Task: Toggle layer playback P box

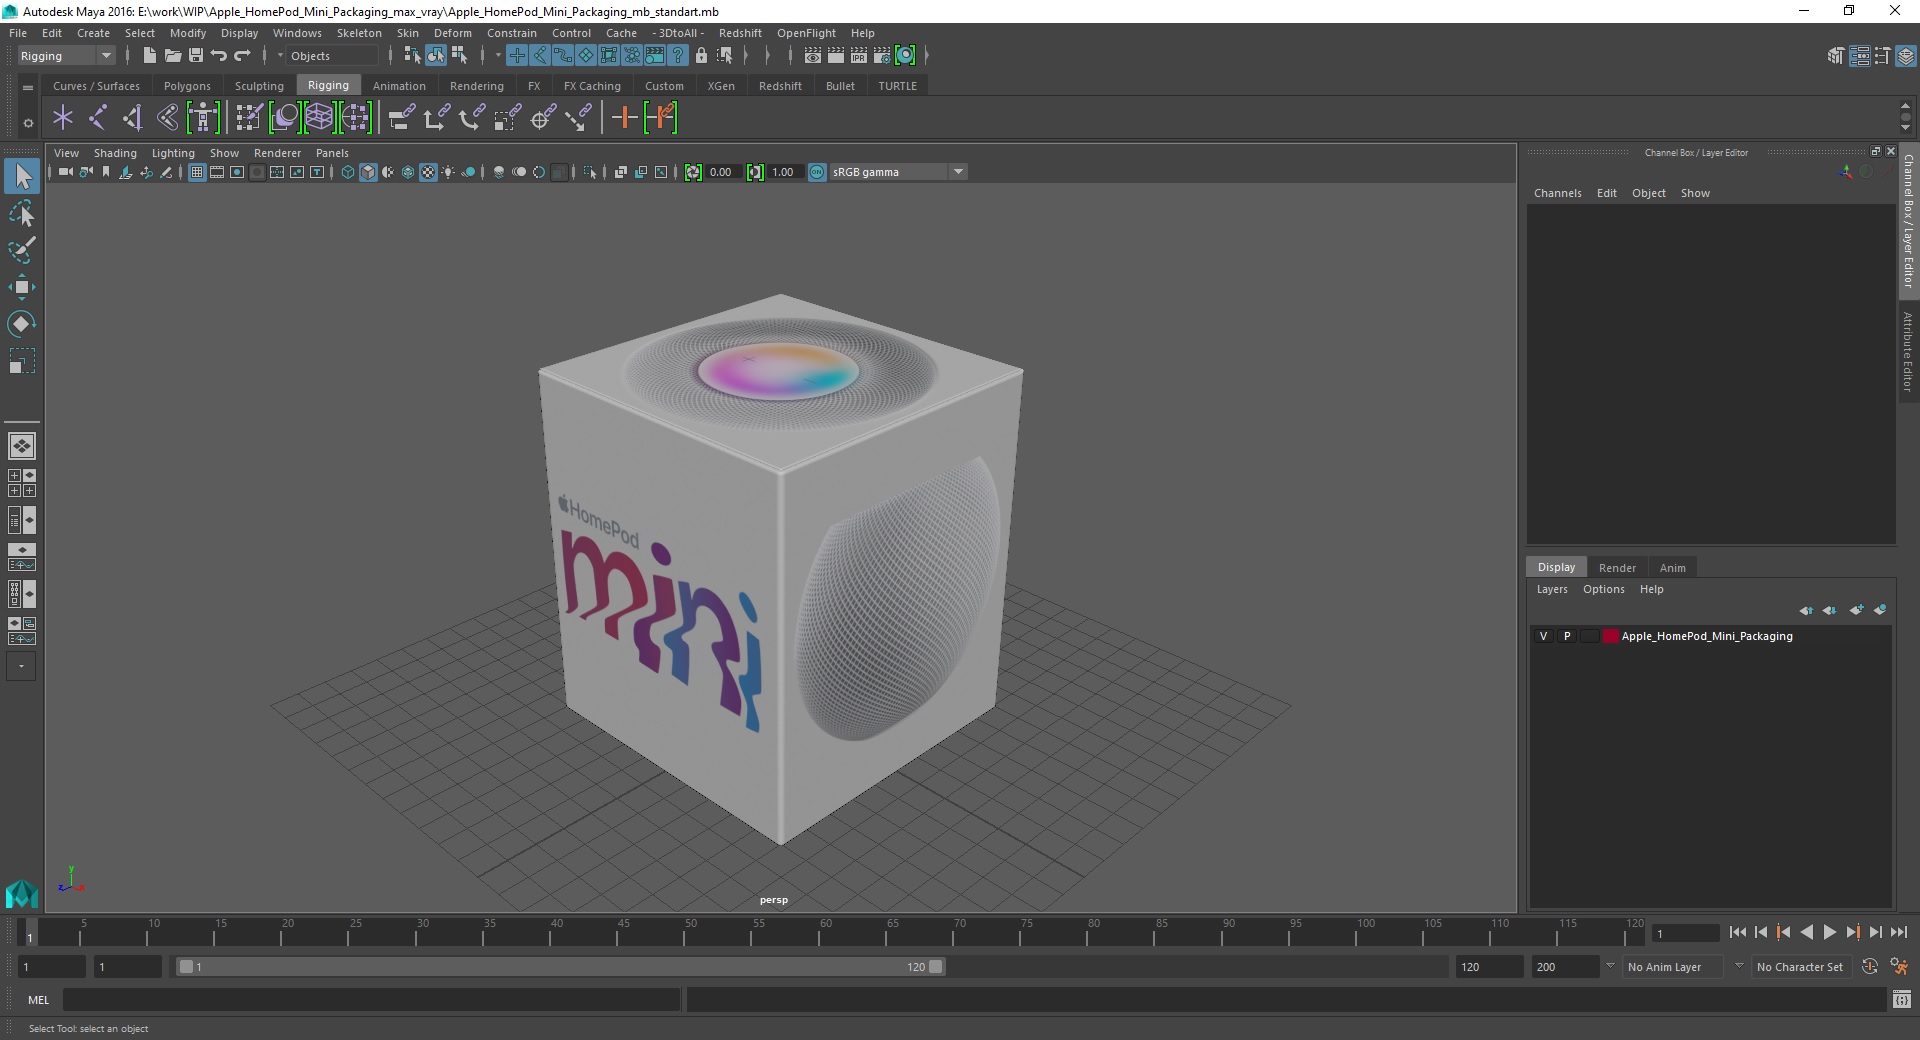Action: coord(1567,636)
